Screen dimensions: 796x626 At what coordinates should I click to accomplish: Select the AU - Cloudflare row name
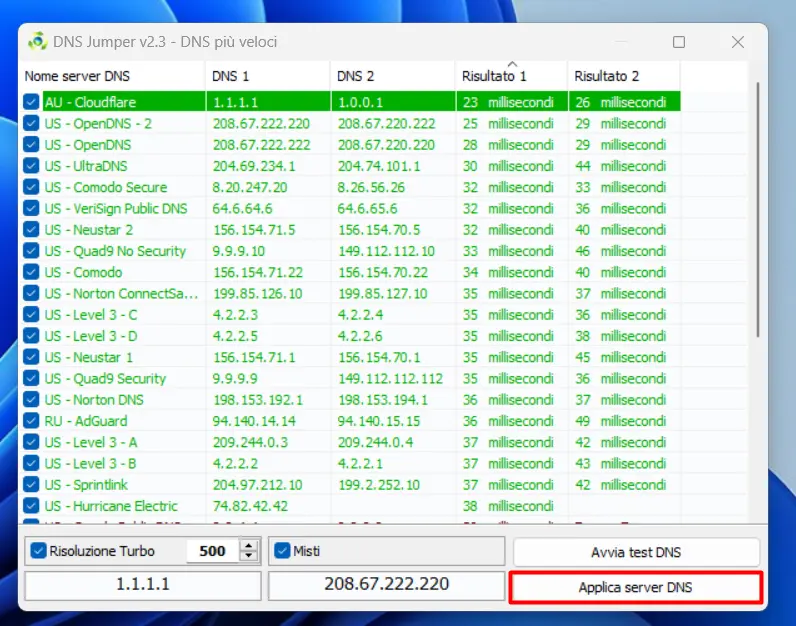click(90, 102)
